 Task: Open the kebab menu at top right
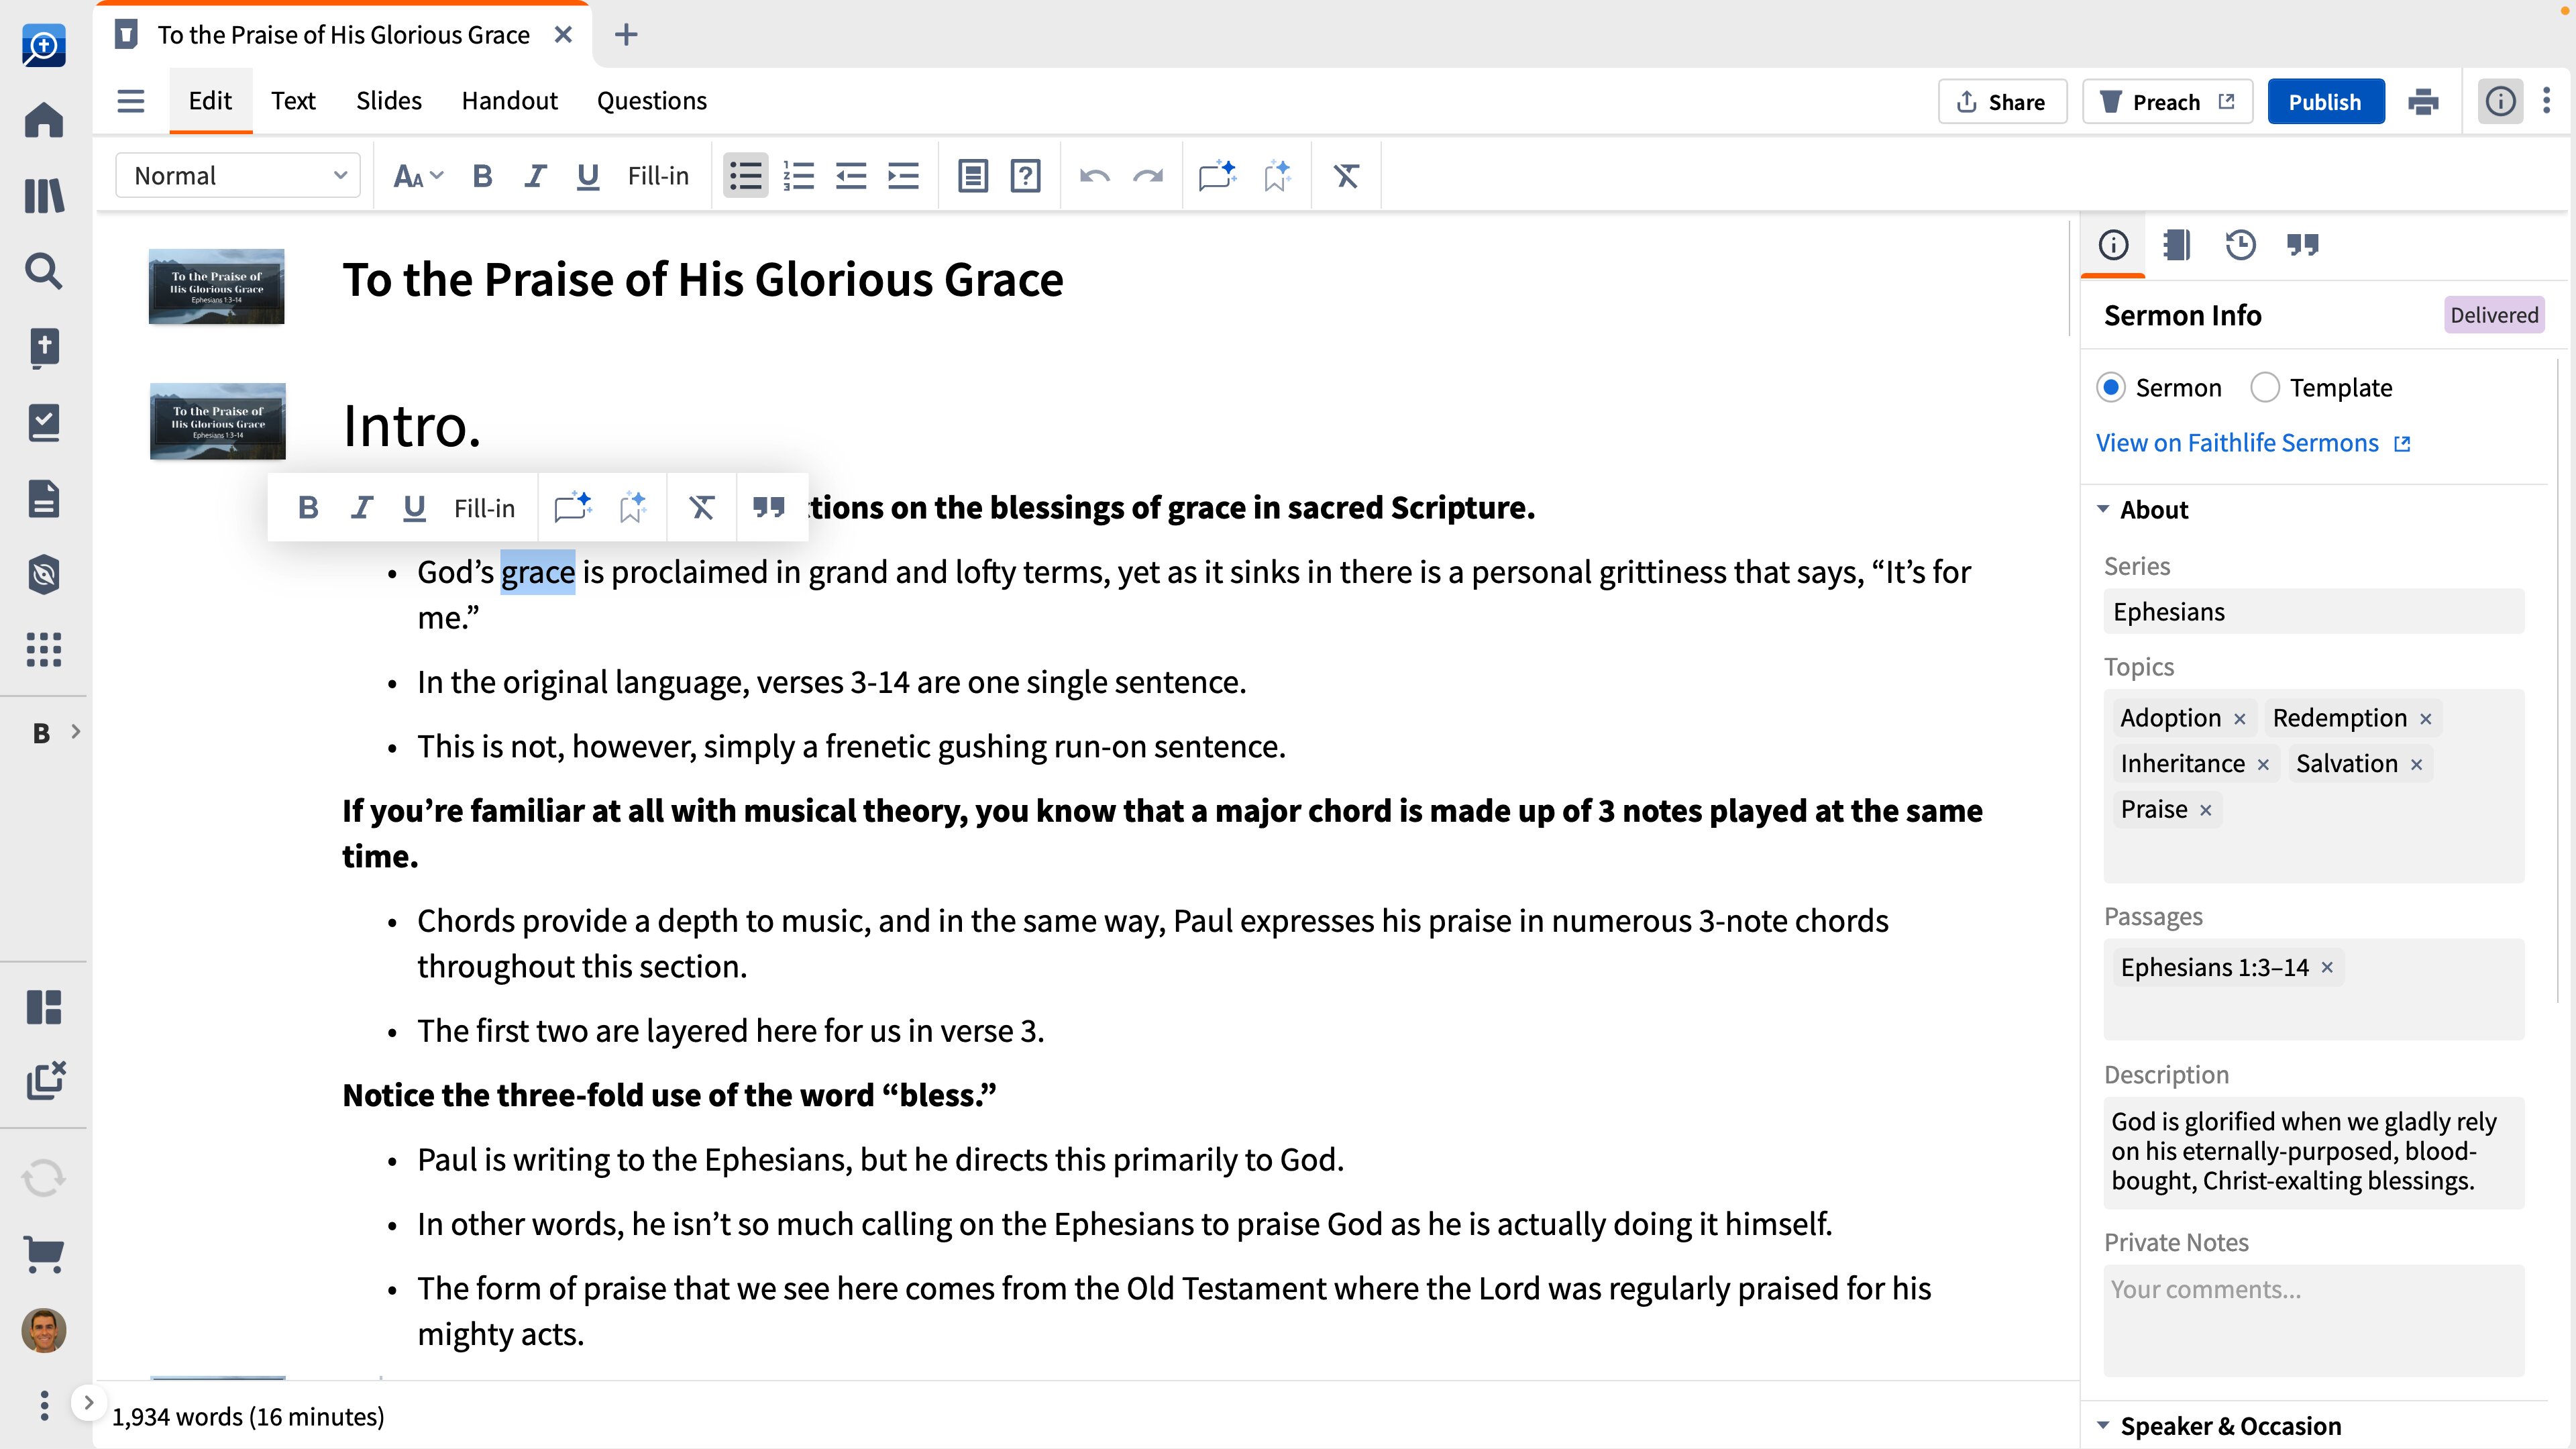coord(2546,101)
